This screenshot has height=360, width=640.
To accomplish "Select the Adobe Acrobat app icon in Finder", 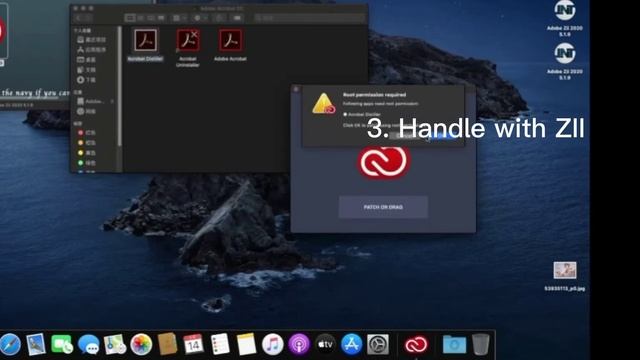I will coord(230,40).
